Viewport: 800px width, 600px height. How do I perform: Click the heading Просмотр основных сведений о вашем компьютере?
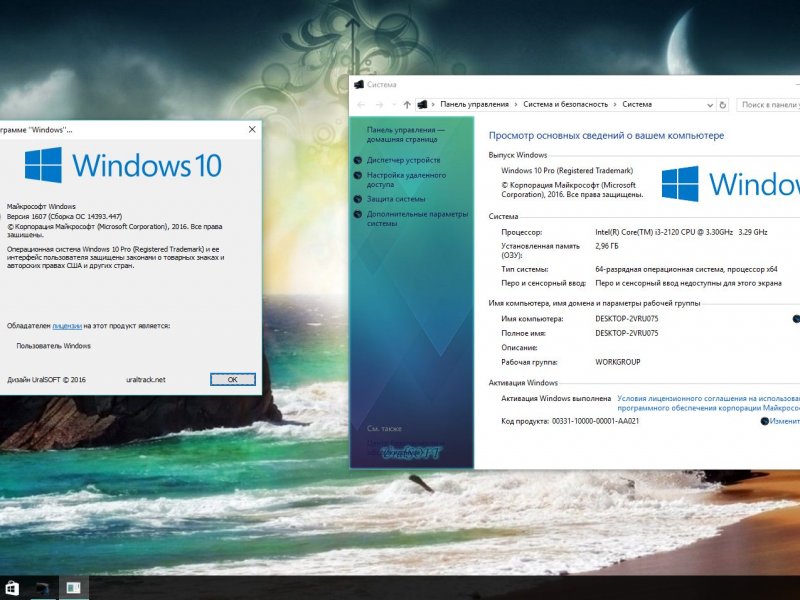click(606, 136)
